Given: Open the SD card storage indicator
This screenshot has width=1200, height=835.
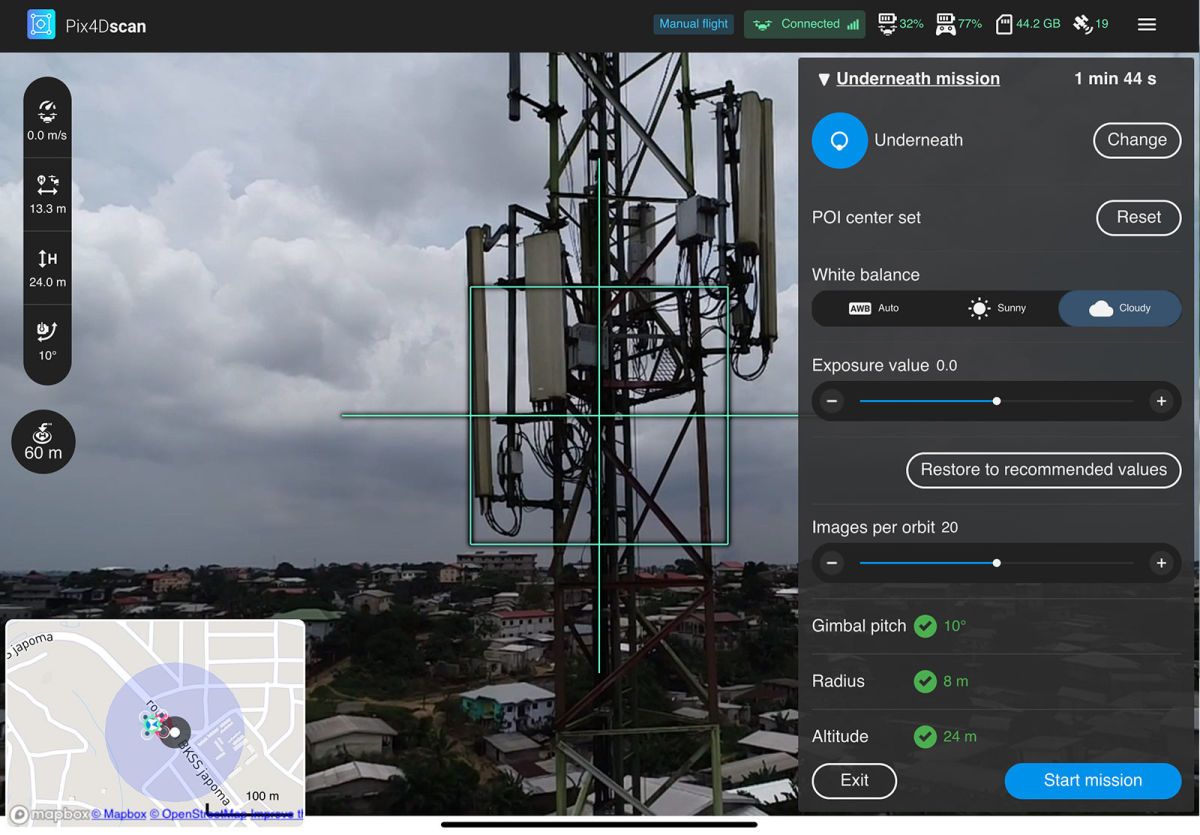Looking at the screenshot, I should tap(1004, 24).
